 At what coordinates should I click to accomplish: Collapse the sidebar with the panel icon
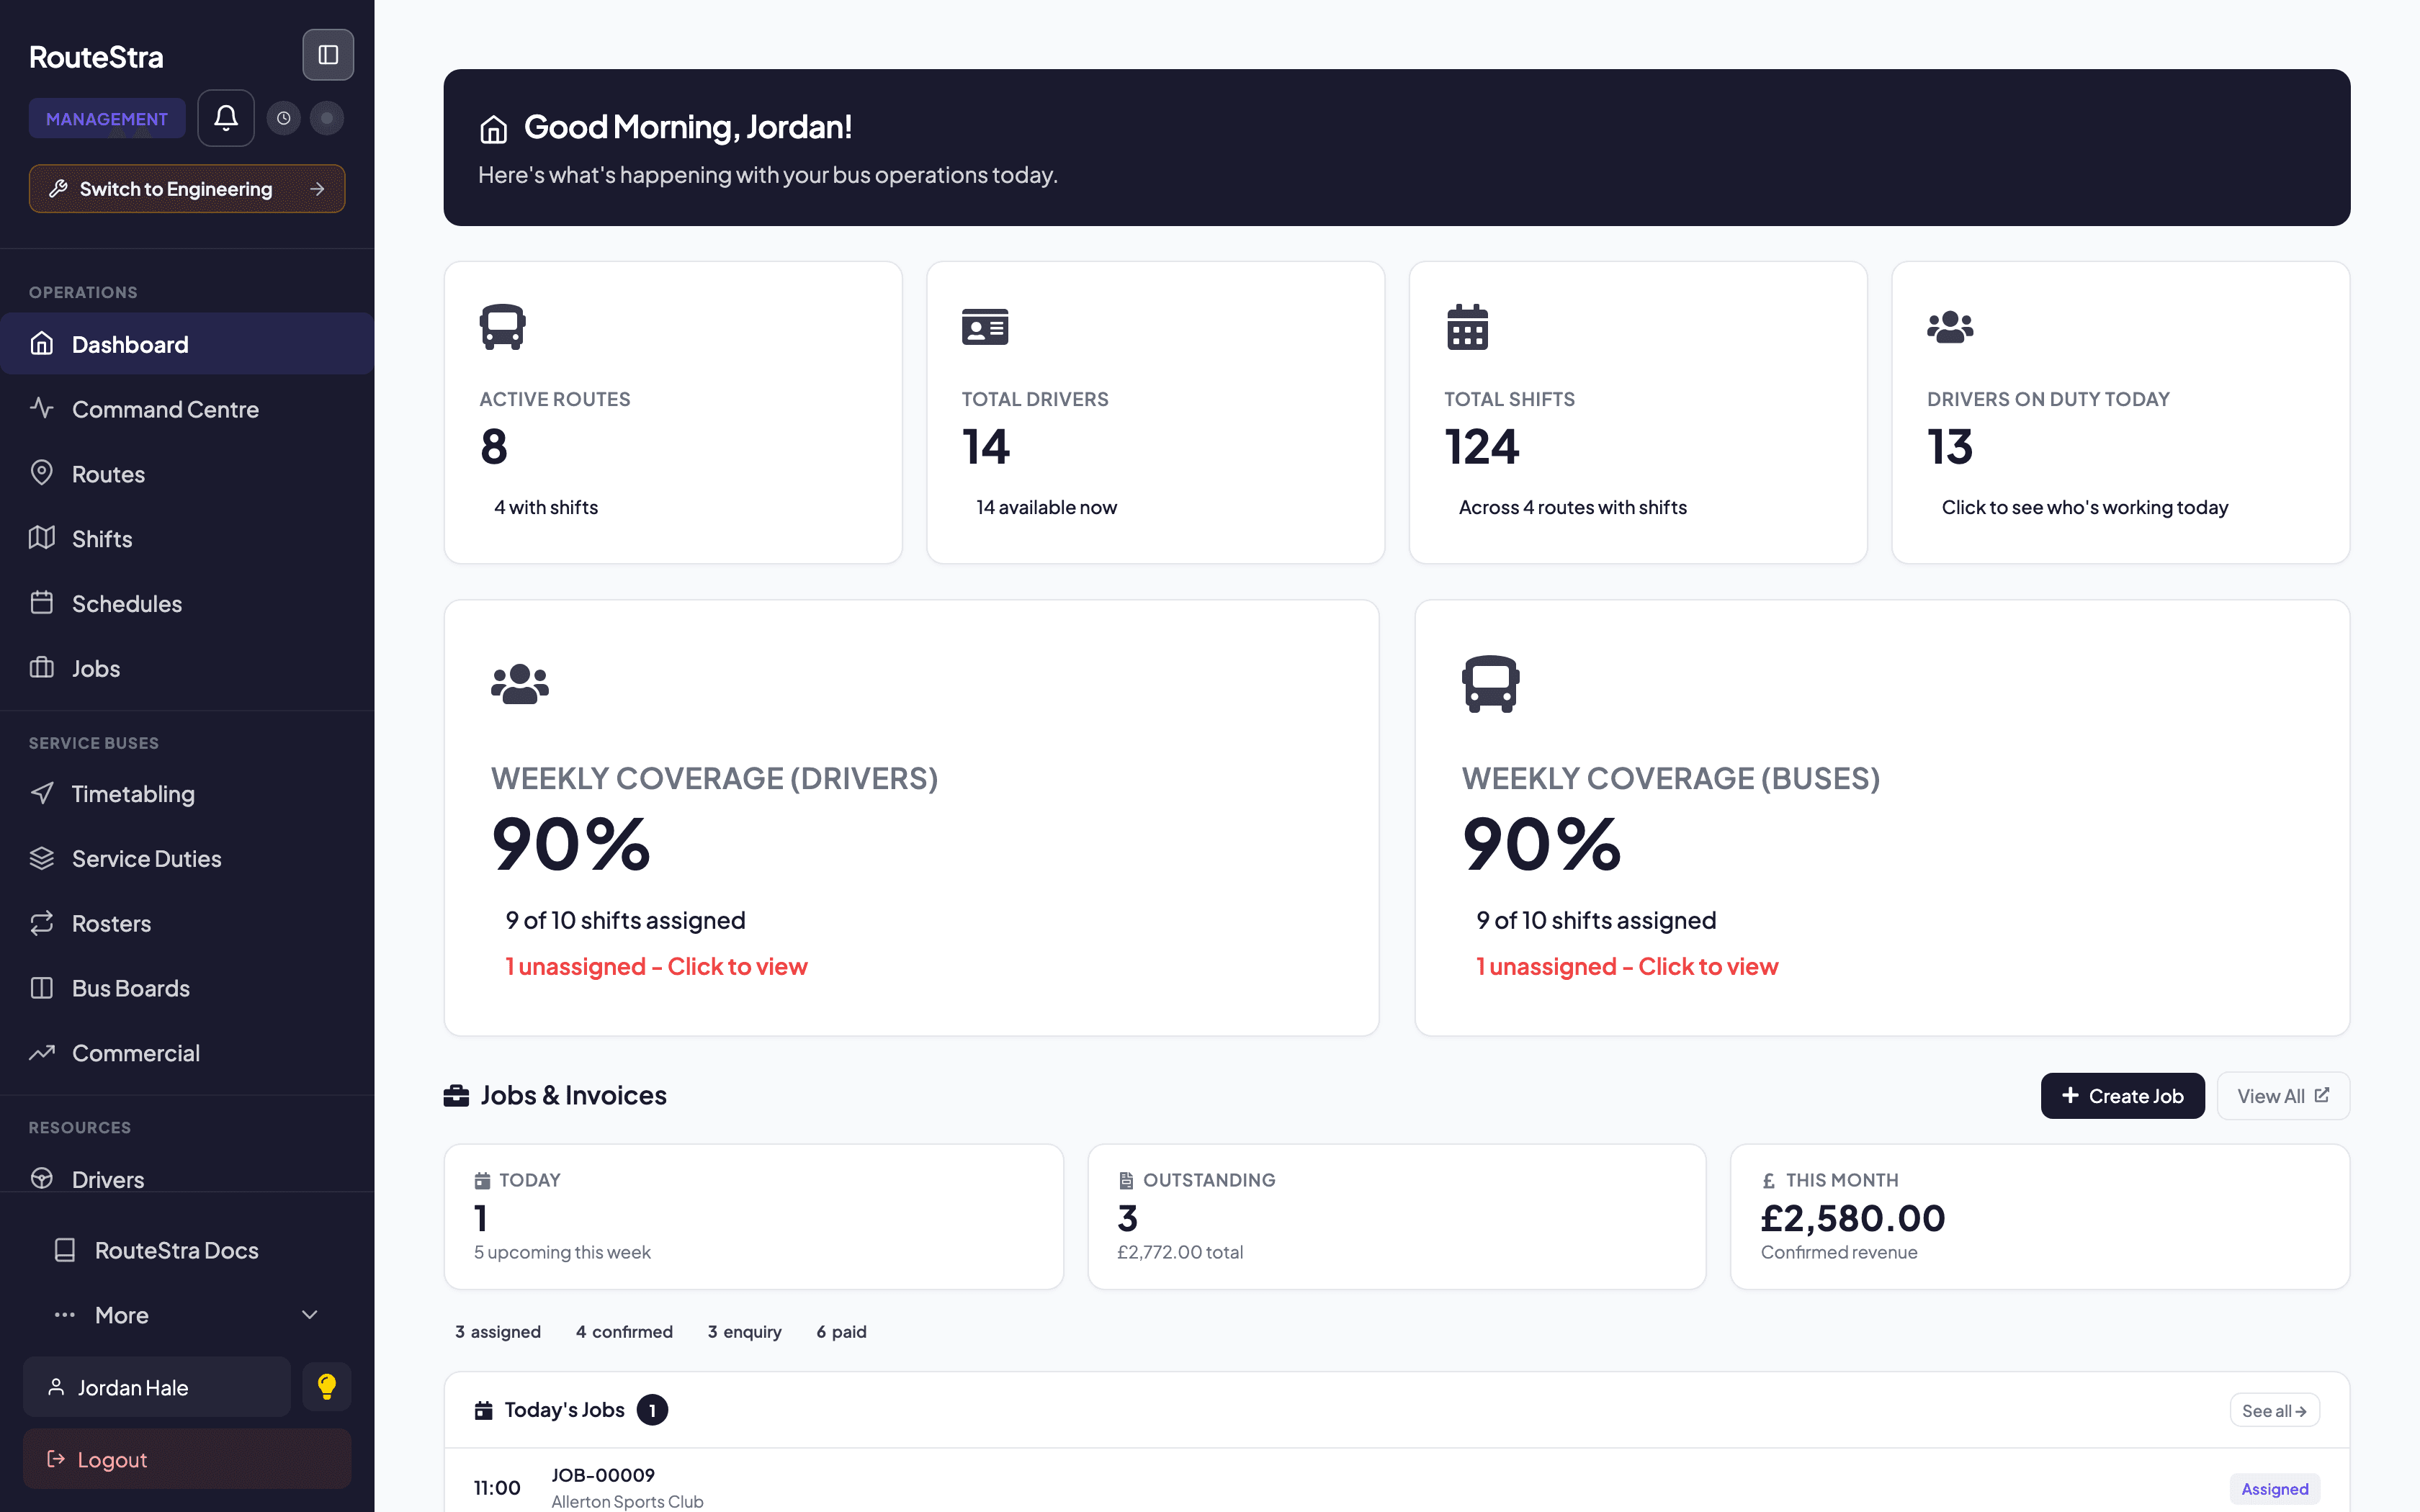(328, 55)
